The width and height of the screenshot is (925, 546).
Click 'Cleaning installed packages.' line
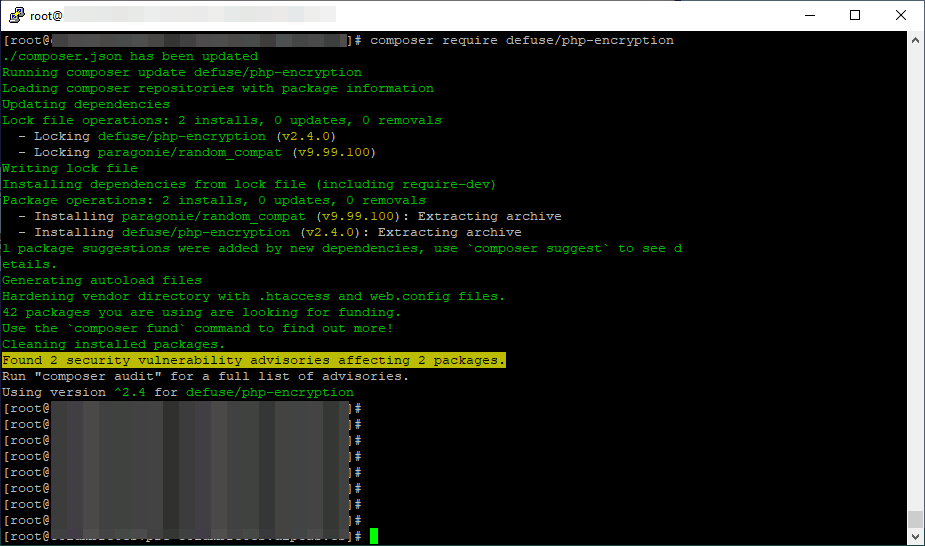113,344
